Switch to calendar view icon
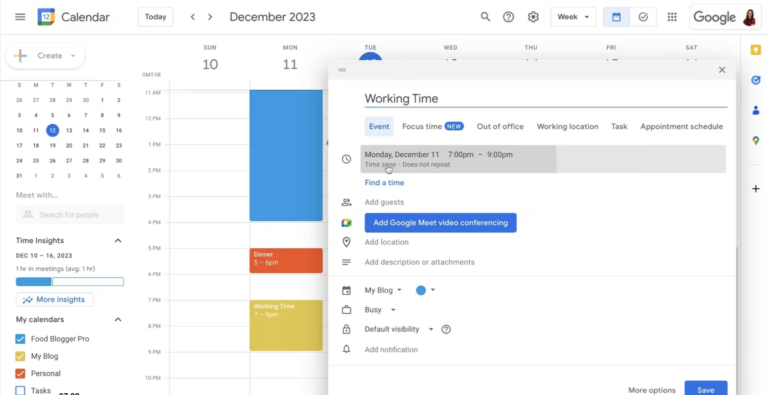This screenshot has width=768, height=395. (x=617, y=17)
